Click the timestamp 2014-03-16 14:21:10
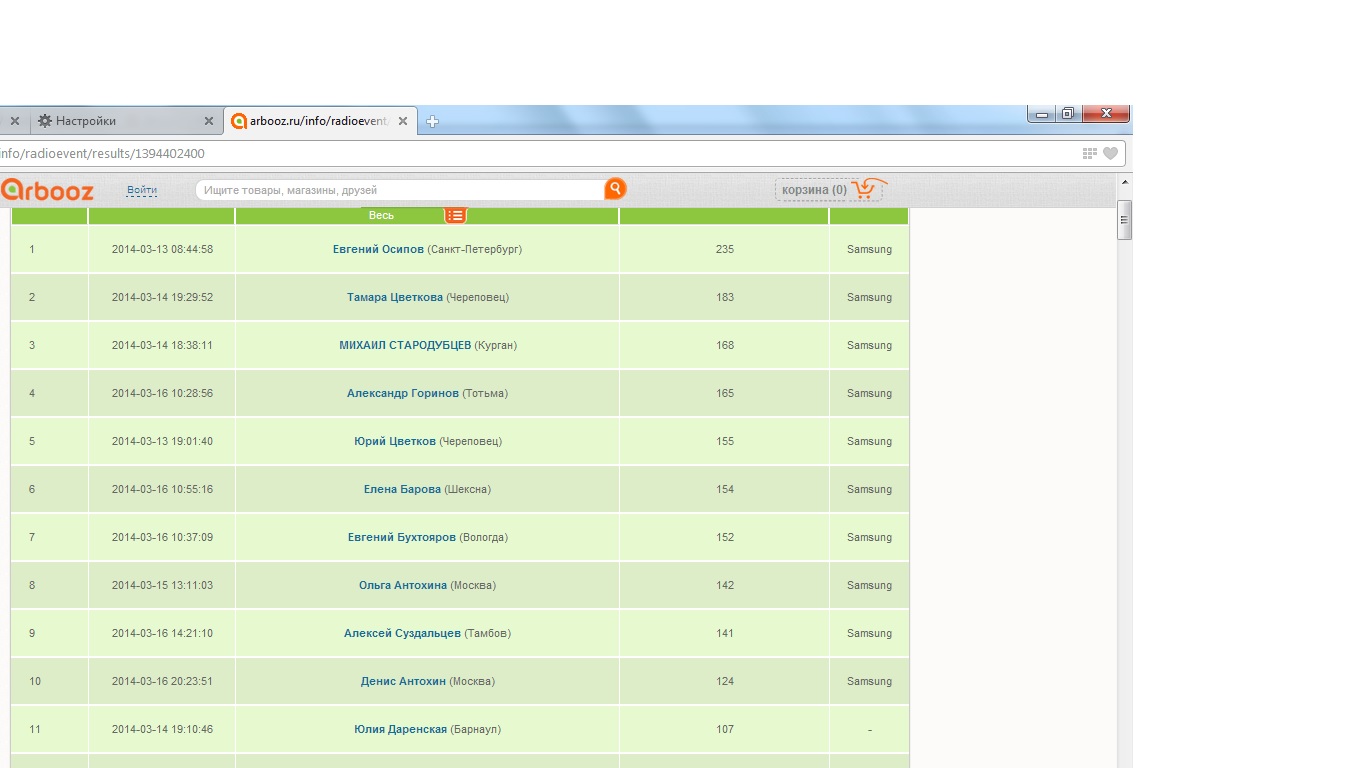The width and height of the screenshot is (1366, 768). click(x=162, y=633)
